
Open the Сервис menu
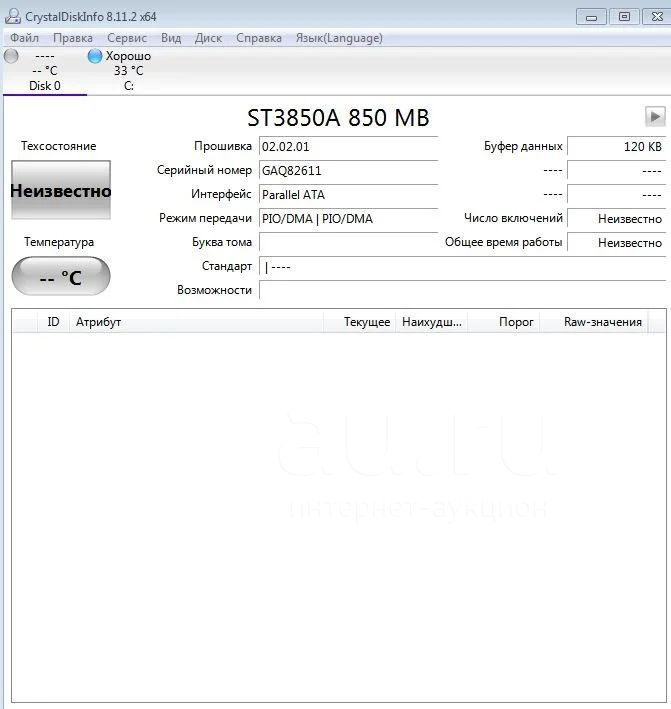pyautogui.click(x=127, y=38)
